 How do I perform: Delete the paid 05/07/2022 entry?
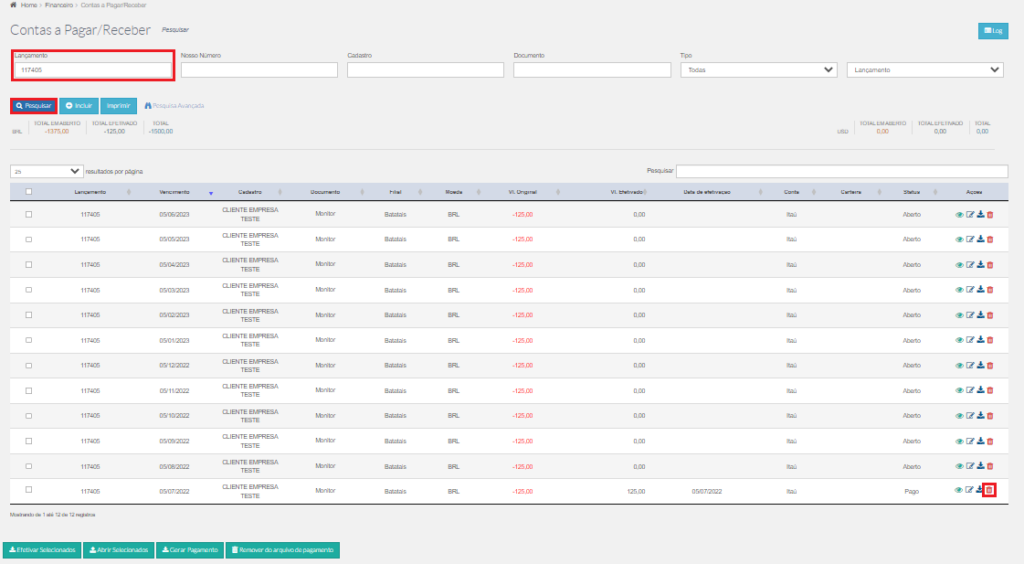(989, 490)
